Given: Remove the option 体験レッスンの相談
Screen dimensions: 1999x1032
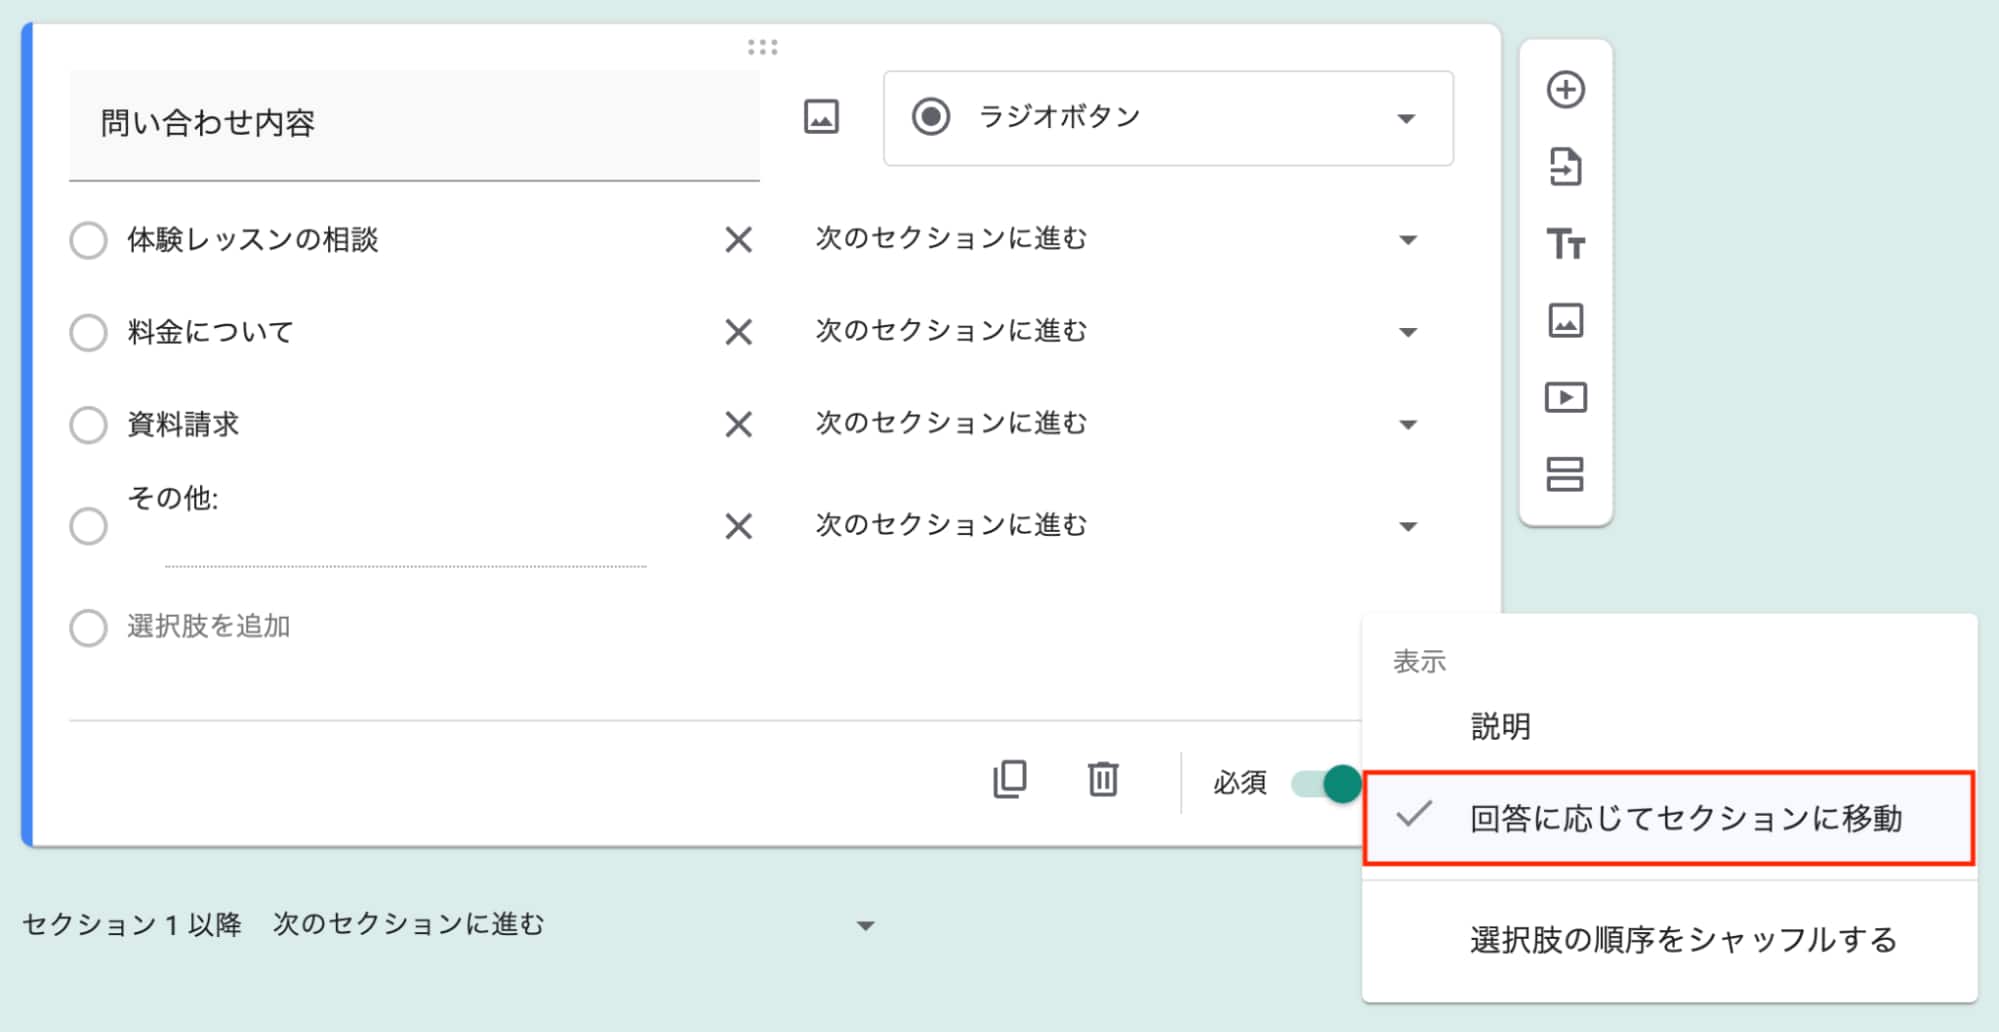Looking at the screenshot, I should [738, 240].
